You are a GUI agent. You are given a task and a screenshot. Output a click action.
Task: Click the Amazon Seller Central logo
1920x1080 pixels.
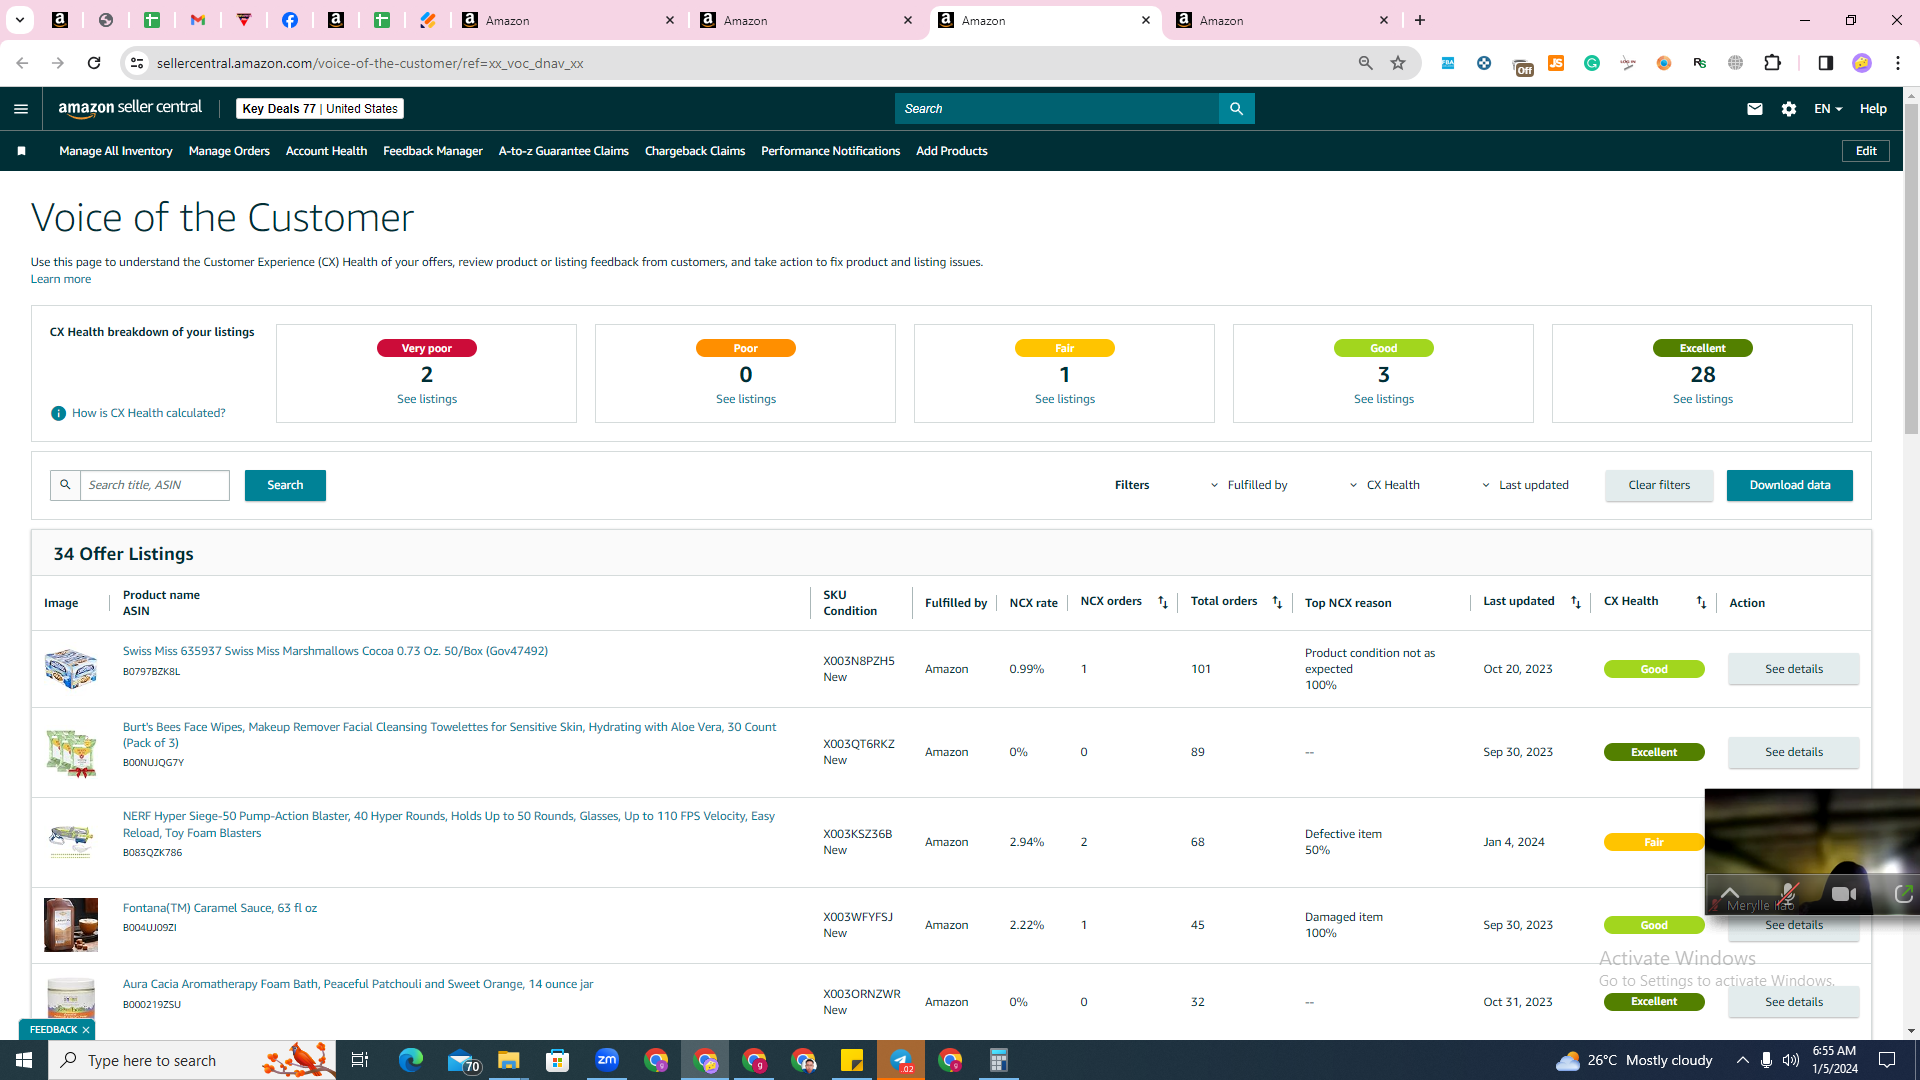pos(130,108)
